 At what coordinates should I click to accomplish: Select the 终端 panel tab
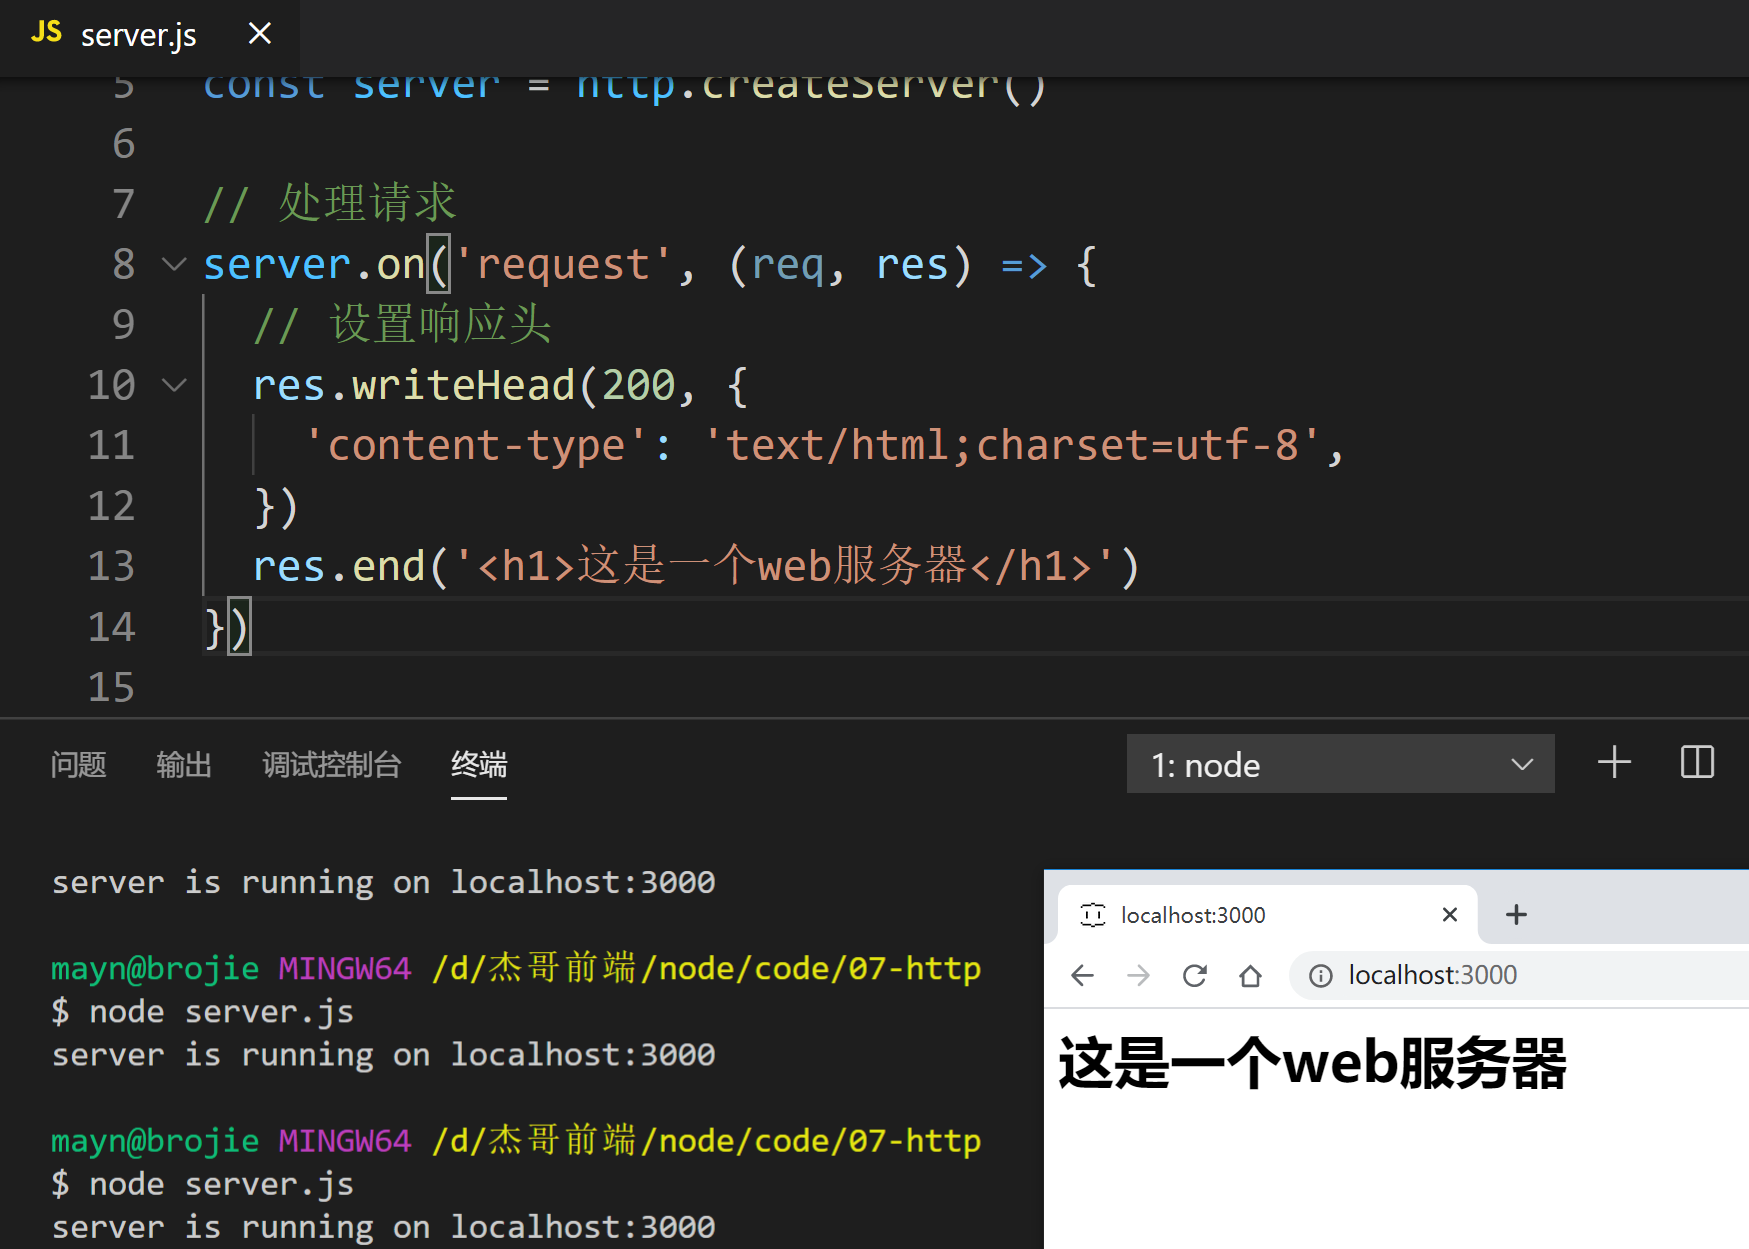pos(479,765)
